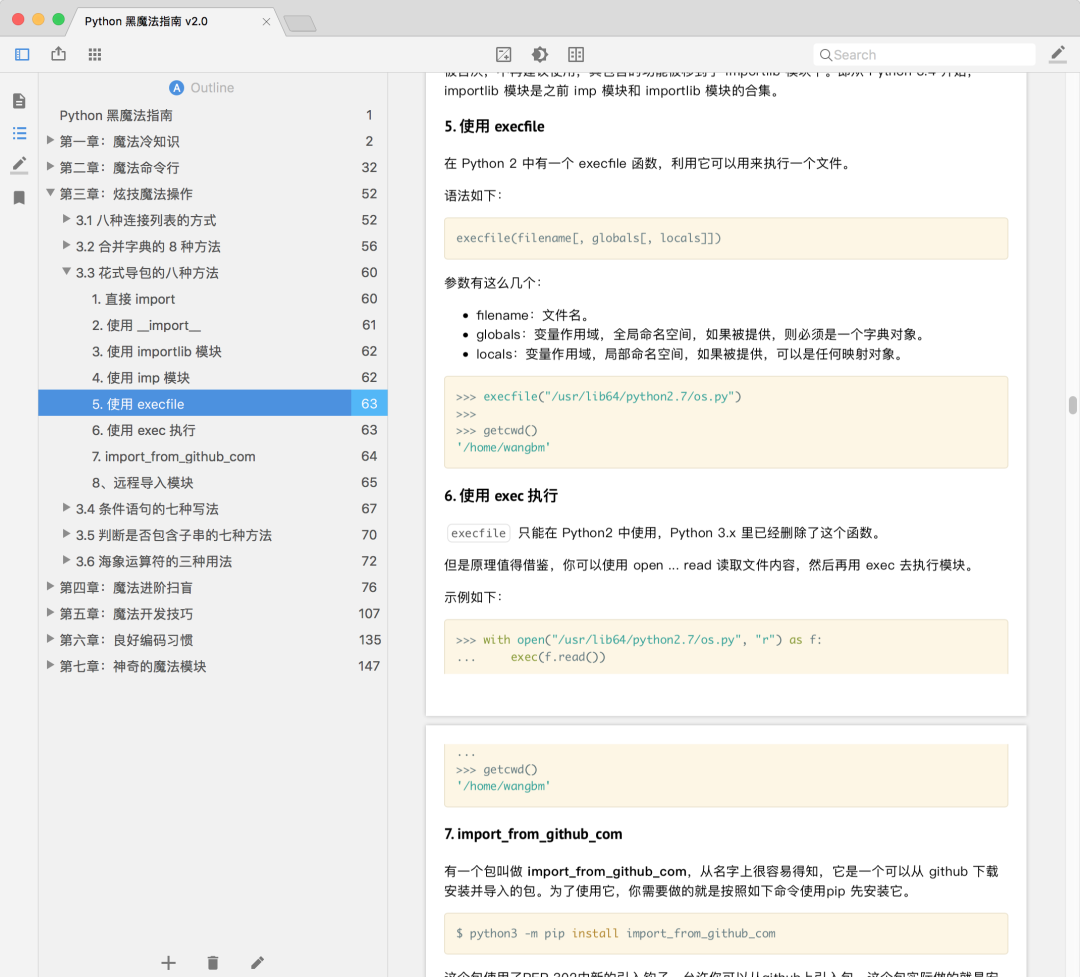This screenshot has height=977, width=1080.
Task: Expand 第二章：魔法命令行 chapter
Action: 50,167
